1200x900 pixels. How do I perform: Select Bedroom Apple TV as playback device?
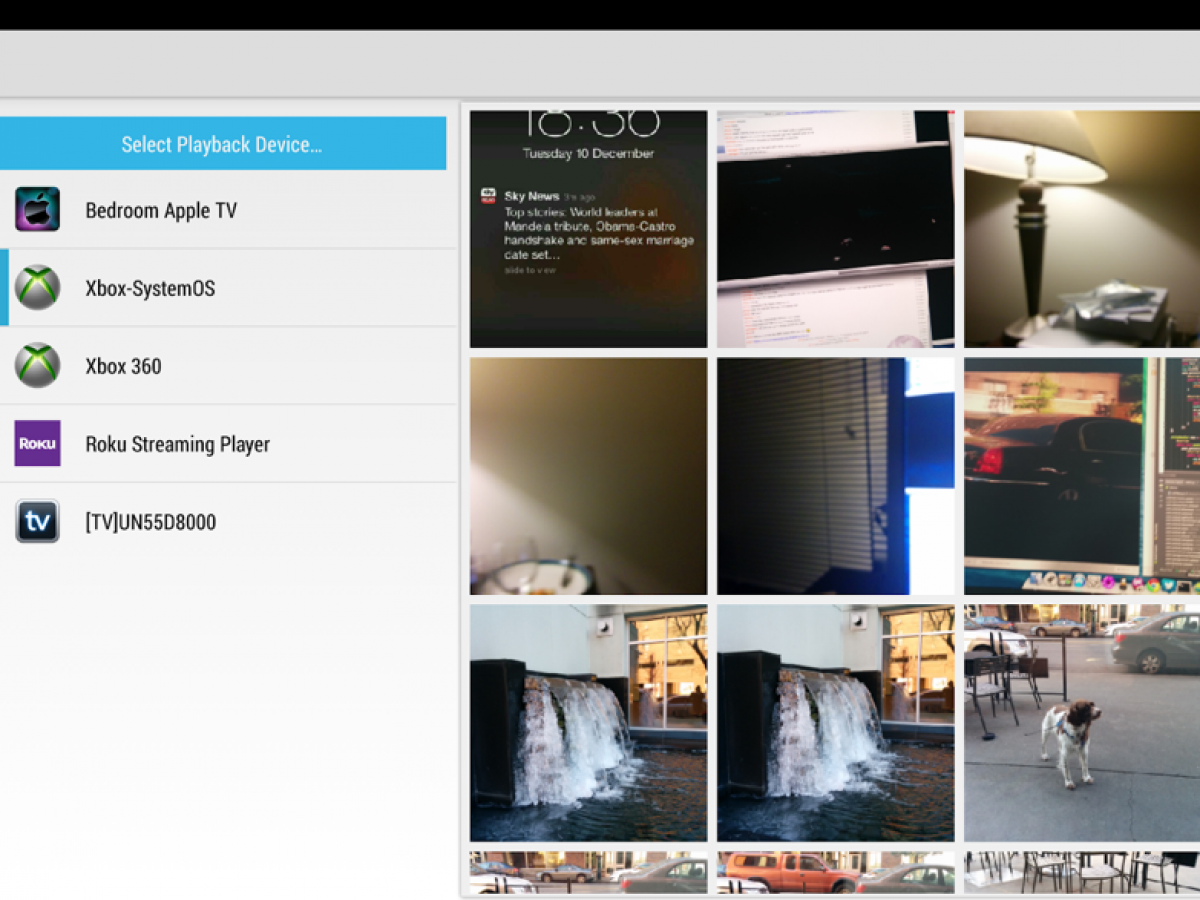[161, 211]
